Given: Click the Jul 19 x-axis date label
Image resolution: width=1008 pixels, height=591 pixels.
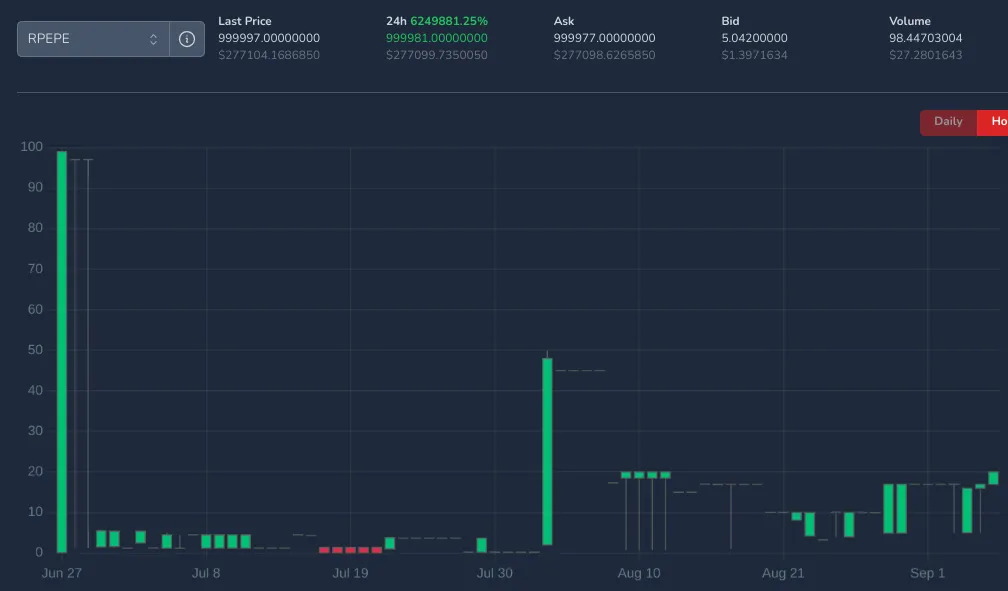Looking at the screenshot, I should [350, 573].
